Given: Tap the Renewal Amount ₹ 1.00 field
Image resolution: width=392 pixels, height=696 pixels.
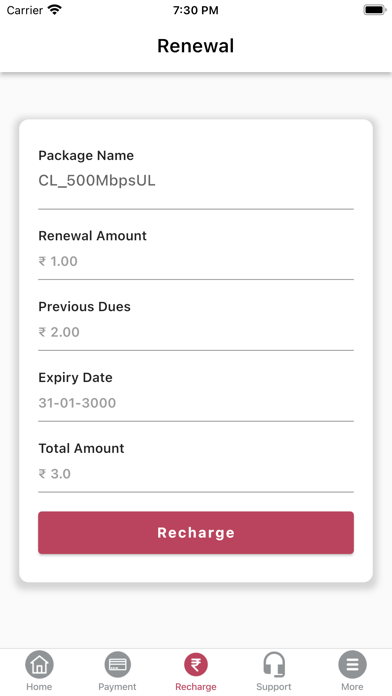Looking at the screenshot, I should point(196,261).
